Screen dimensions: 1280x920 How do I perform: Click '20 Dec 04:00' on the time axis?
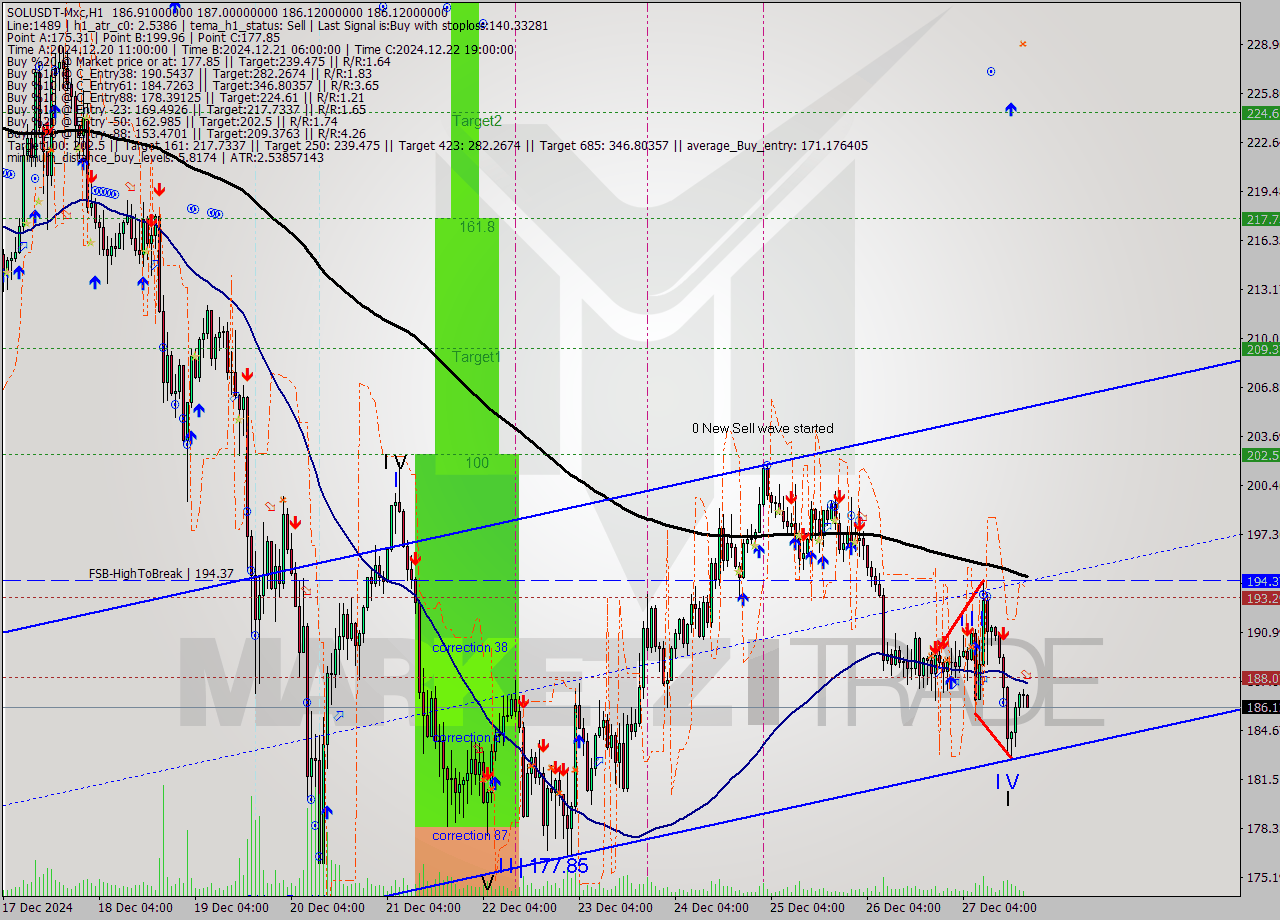tap(326, 908)
